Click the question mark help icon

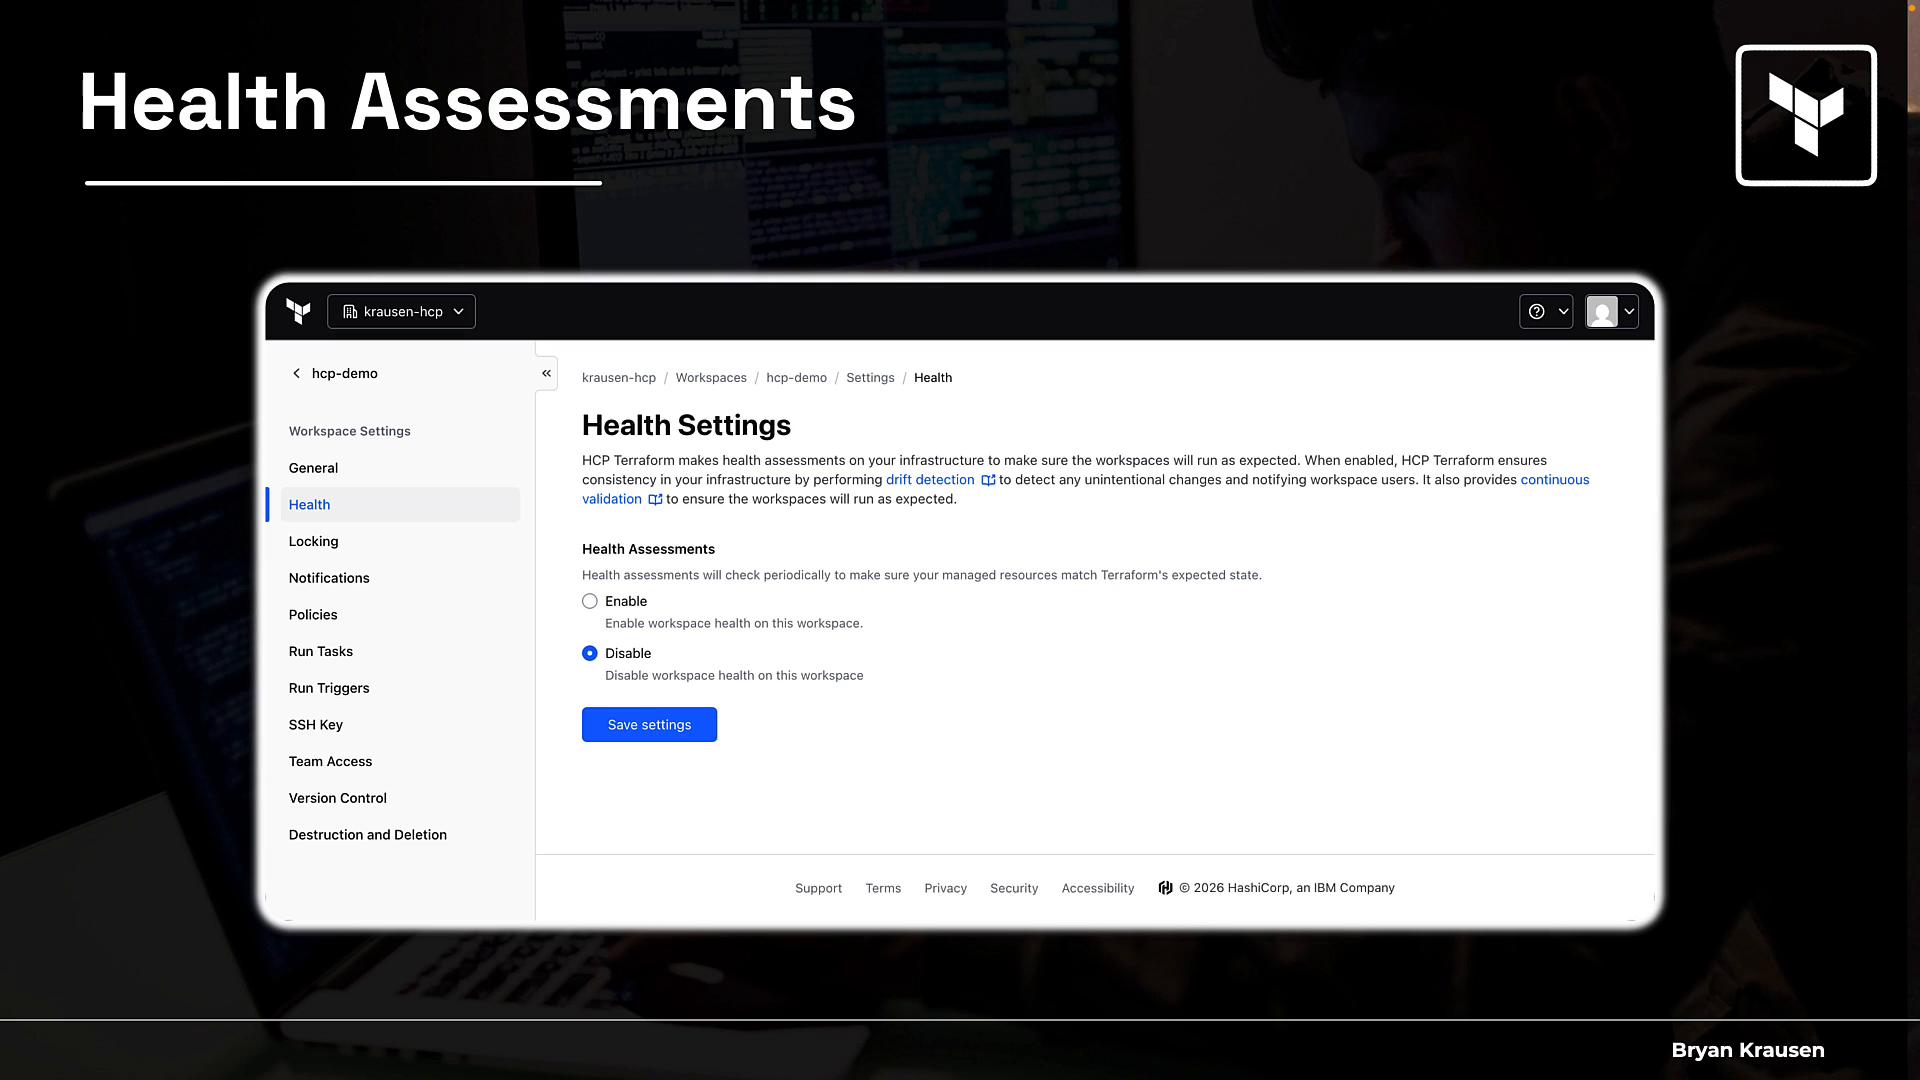[1537, 311]
